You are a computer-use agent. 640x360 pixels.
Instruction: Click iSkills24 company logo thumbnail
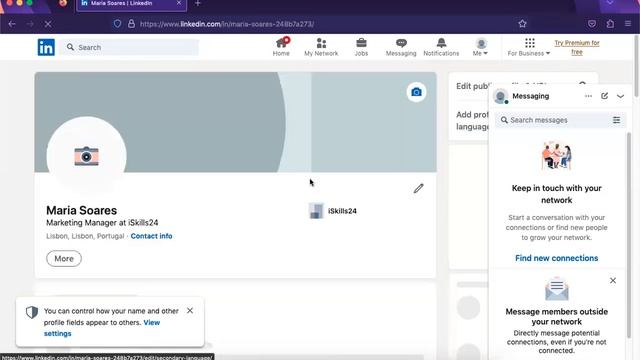click(316, 211)
